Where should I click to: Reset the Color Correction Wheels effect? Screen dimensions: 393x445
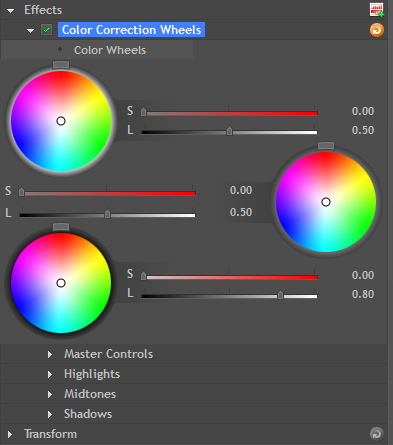pos(377,30)
